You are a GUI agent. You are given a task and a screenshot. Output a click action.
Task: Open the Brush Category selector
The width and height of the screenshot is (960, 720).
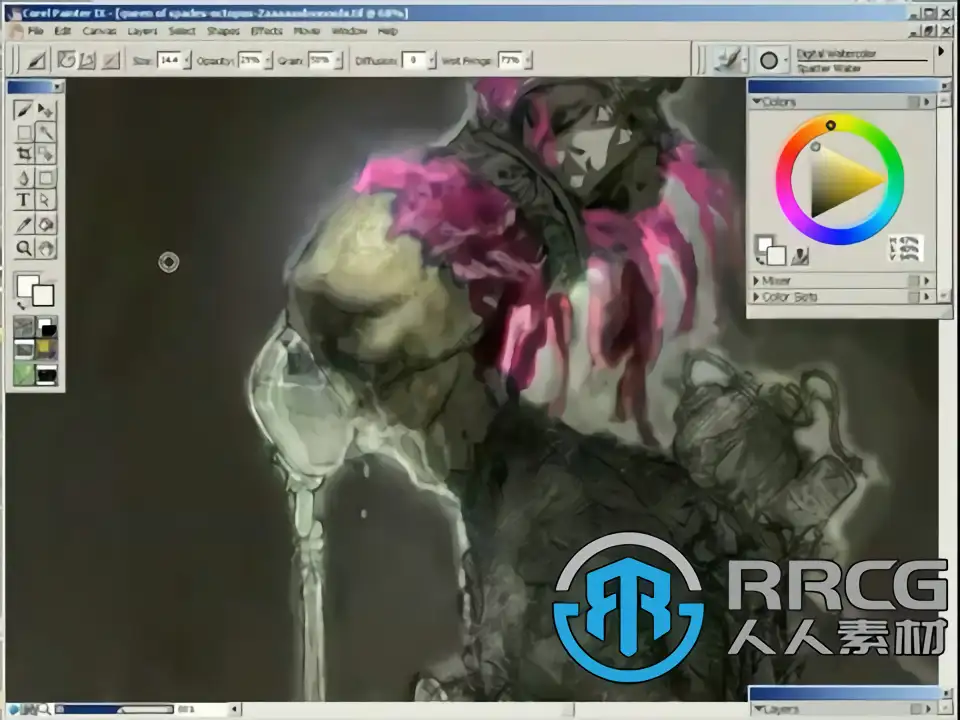730,60
